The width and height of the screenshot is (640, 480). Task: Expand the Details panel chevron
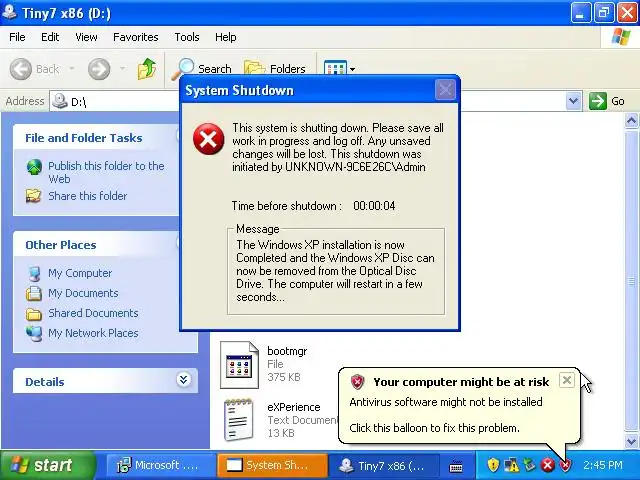(184, 380)
